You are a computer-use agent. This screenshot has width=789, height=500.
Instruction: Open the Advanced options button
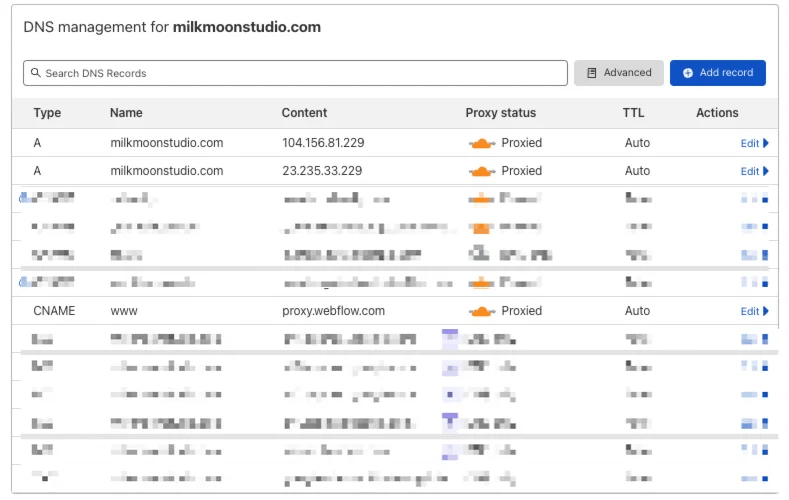point(618,73)
